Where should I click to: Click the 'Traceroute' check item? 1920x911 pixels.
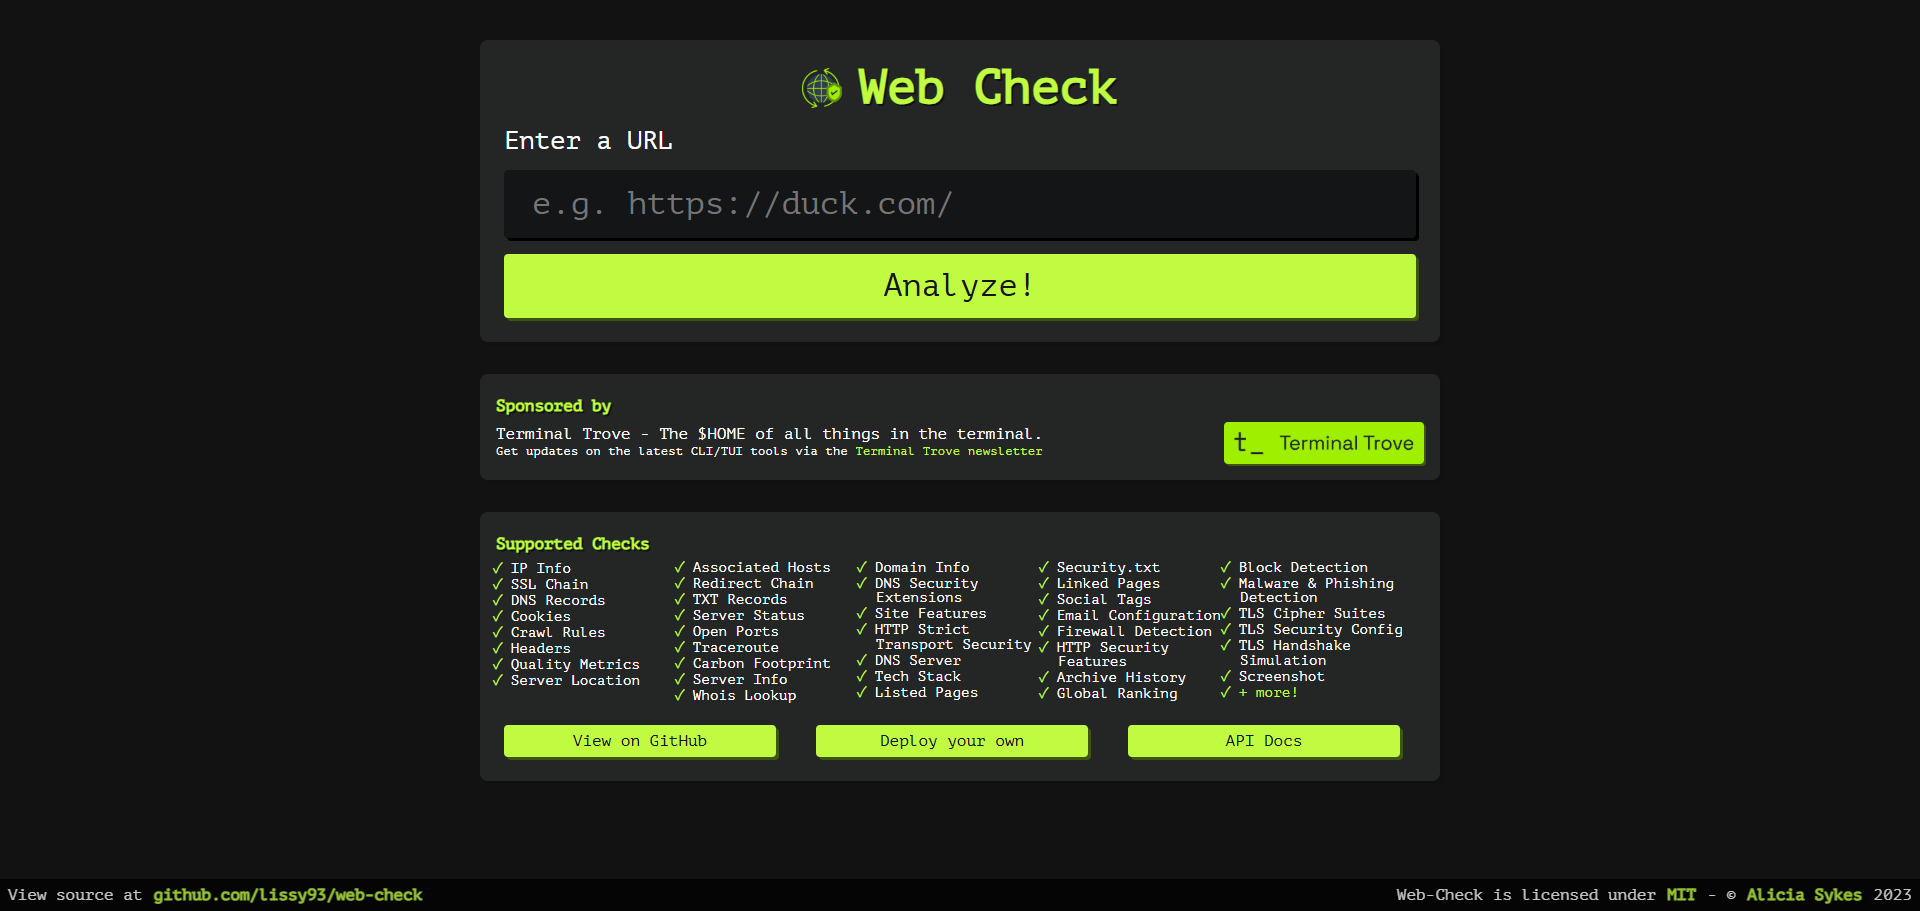[735, 647]
